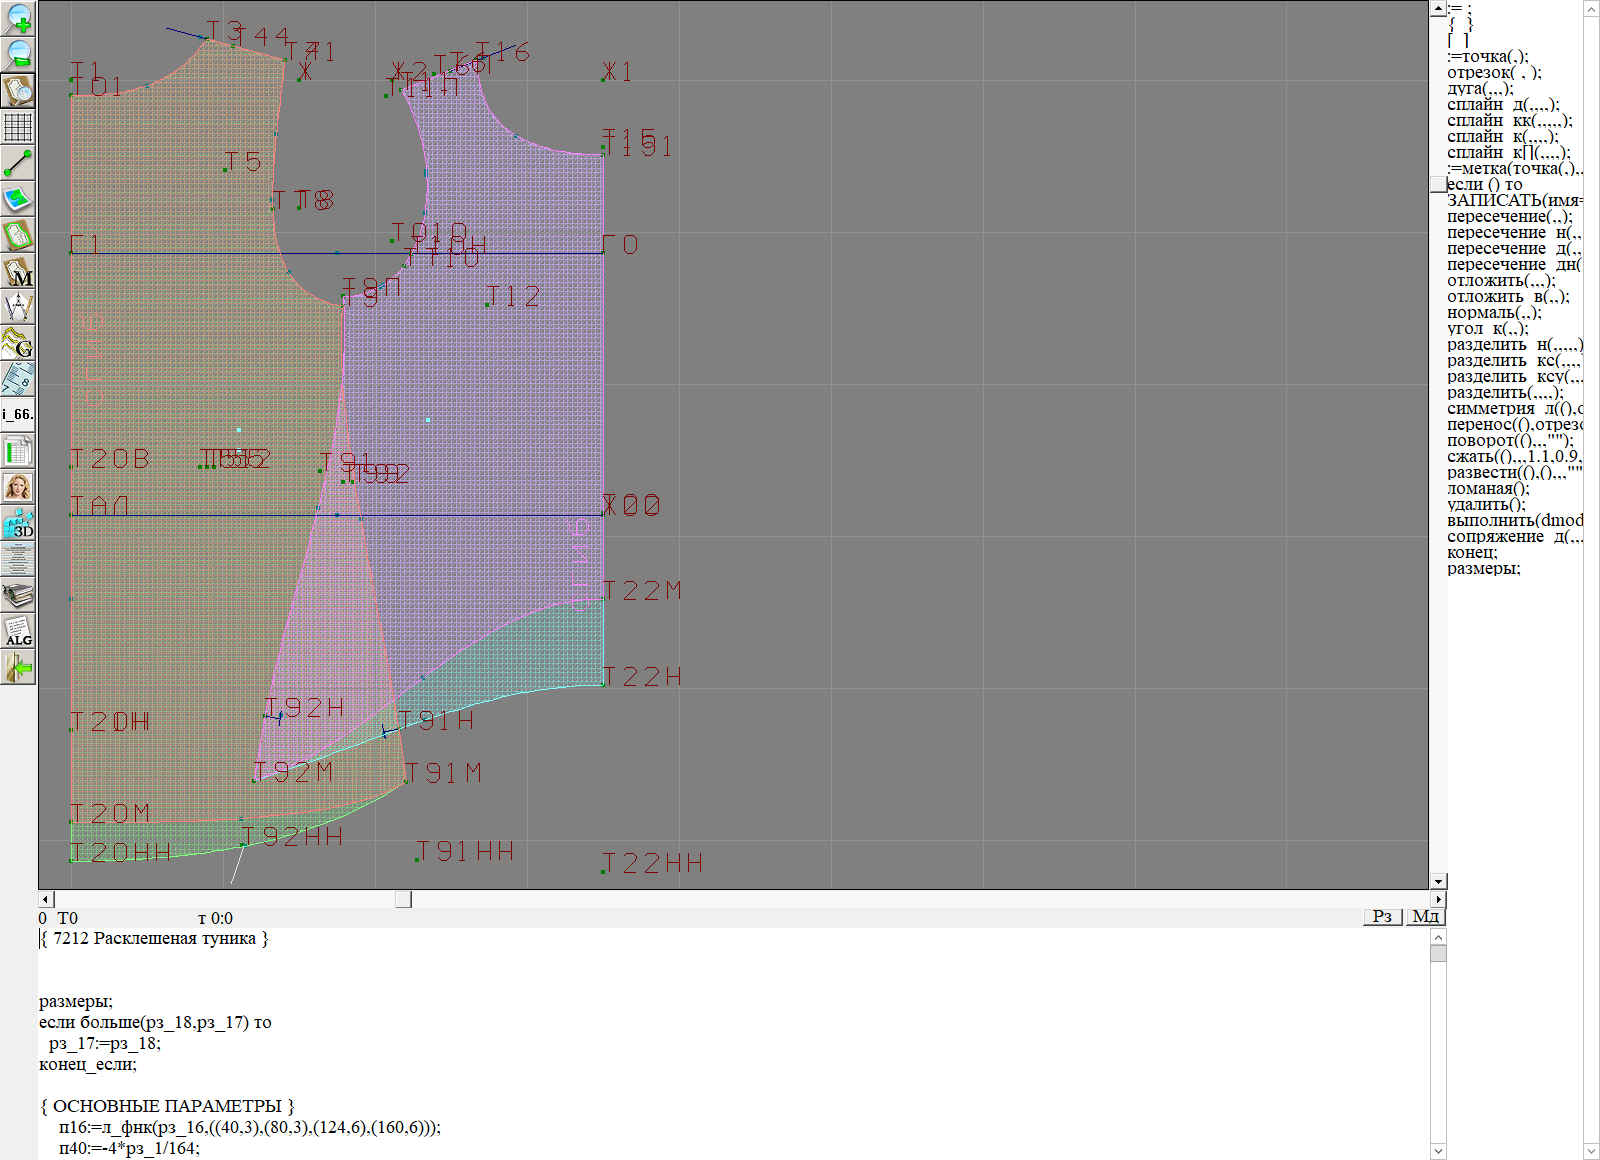Screen dimensions: 1600x1160
Task: Click the Рз button
Action: pos(1382,916)
